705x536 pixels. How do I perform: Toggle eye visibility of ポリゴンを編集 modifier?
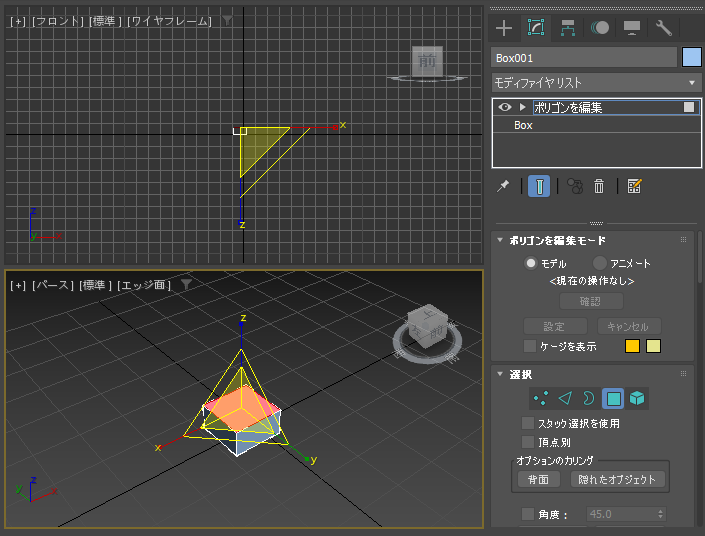point(505,107)
